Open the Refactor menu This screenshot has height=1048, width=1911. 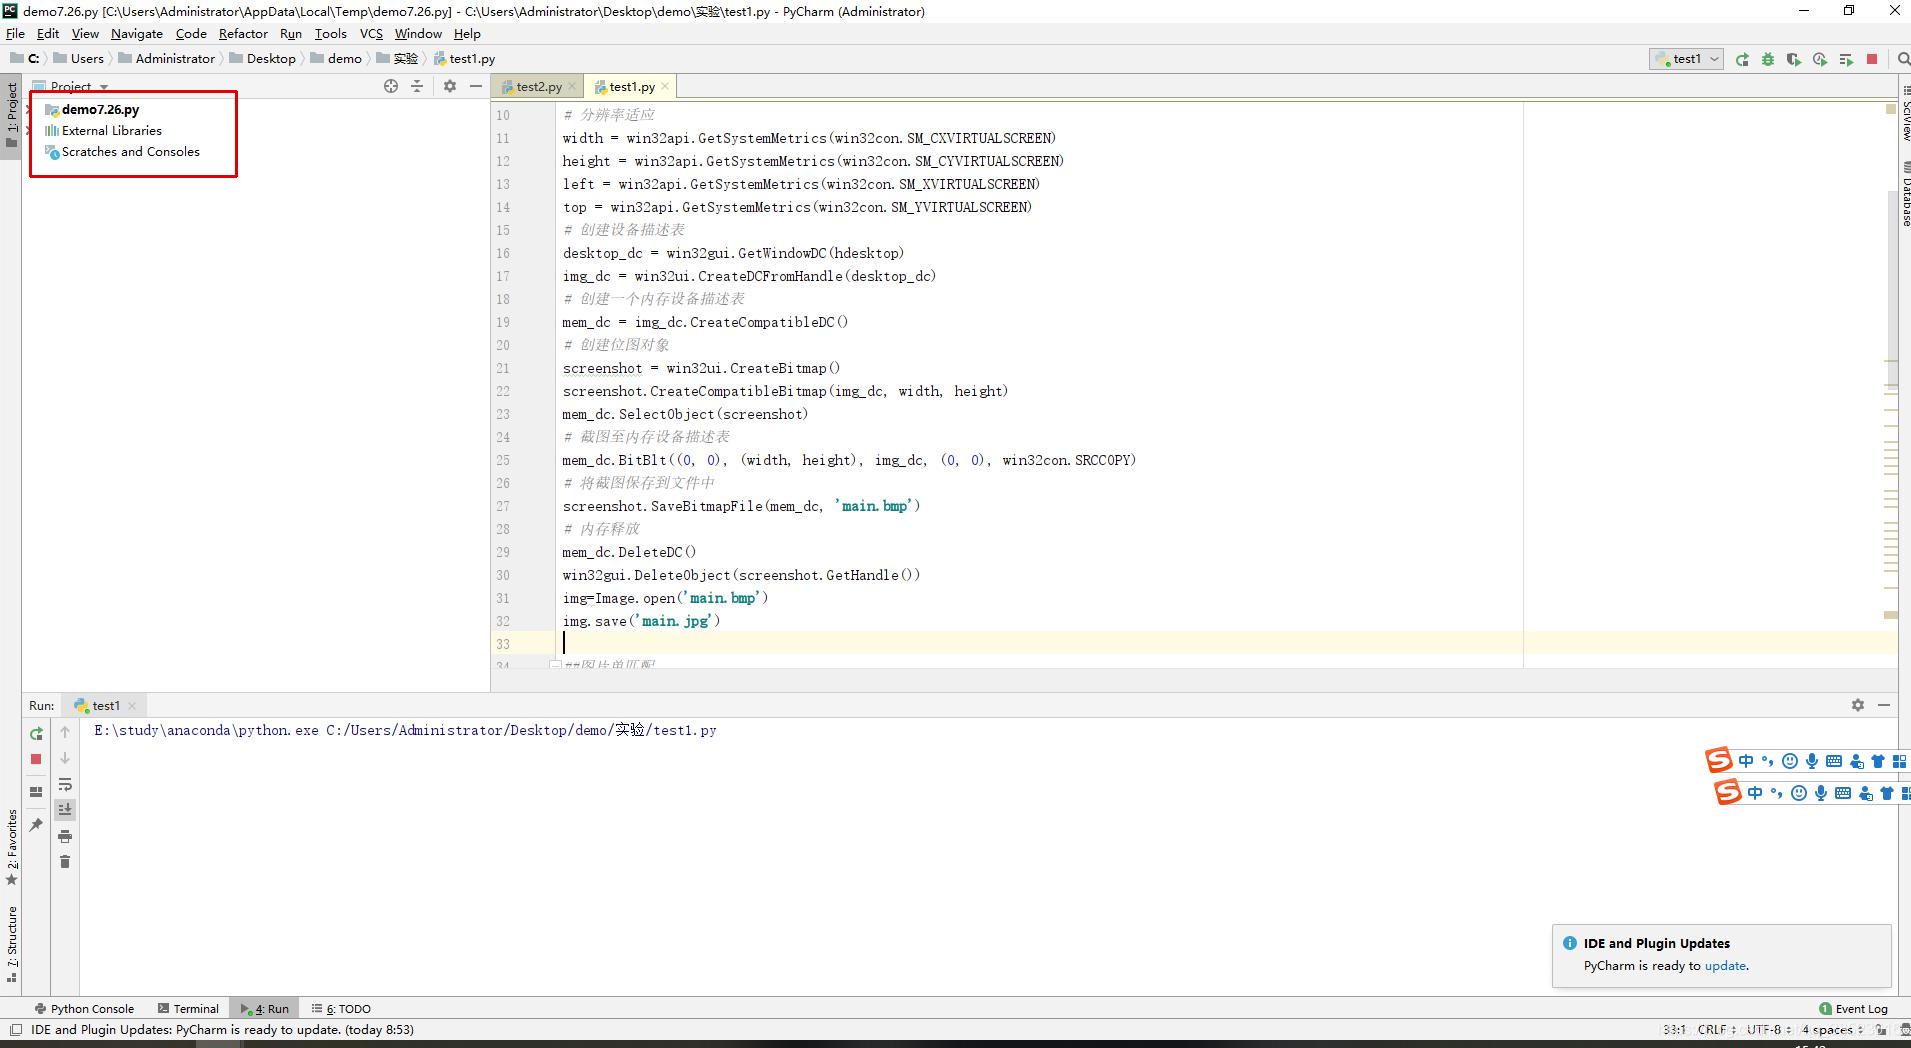coord(243,33)
